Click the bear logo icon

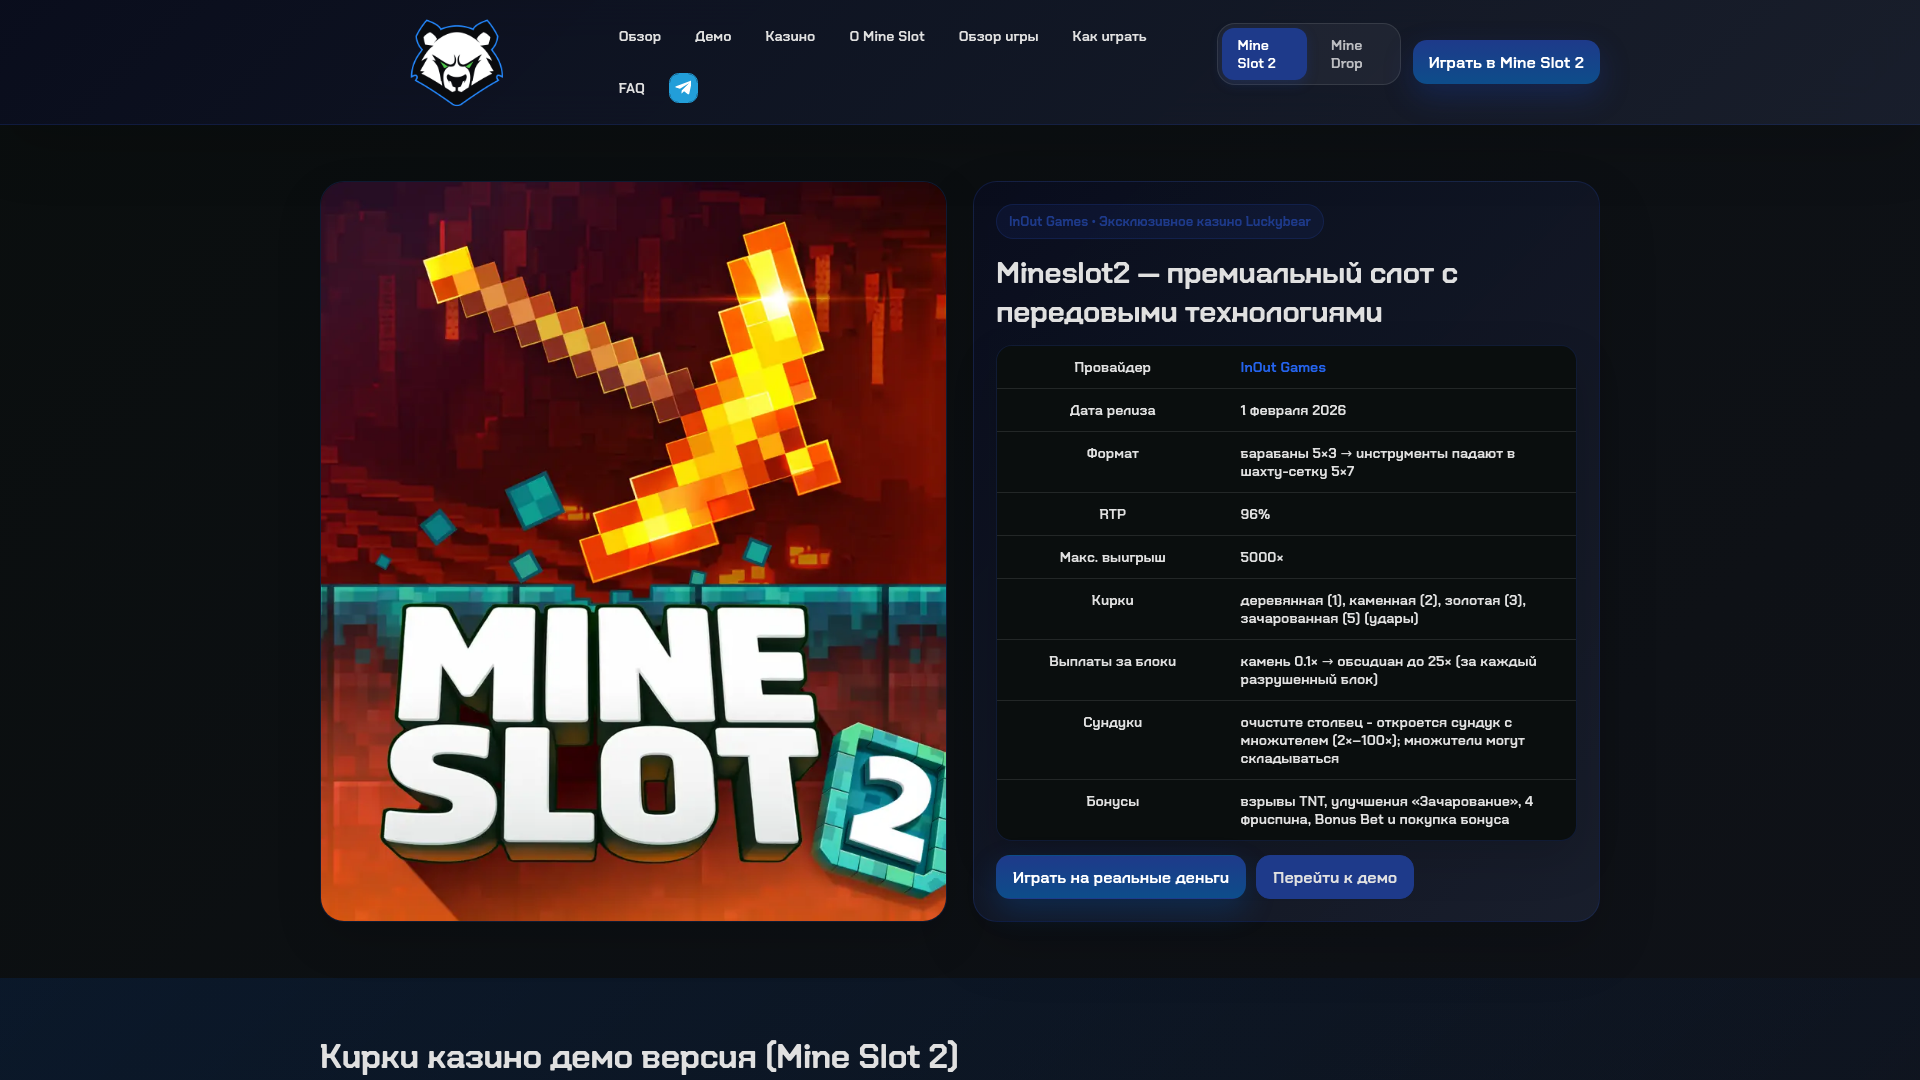pos(457,62)
